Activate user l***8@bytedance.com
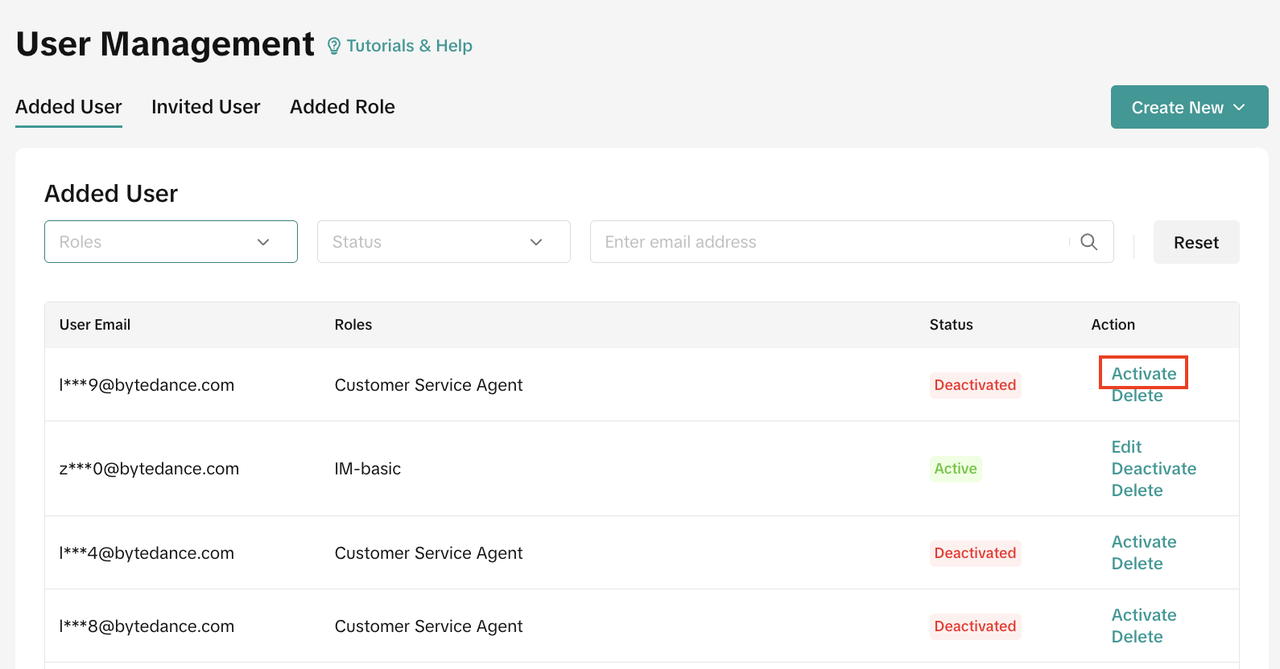Image resolution: width=1280 pixels, height=669 pixels. pyautogui.click(x=1144, y=615)
